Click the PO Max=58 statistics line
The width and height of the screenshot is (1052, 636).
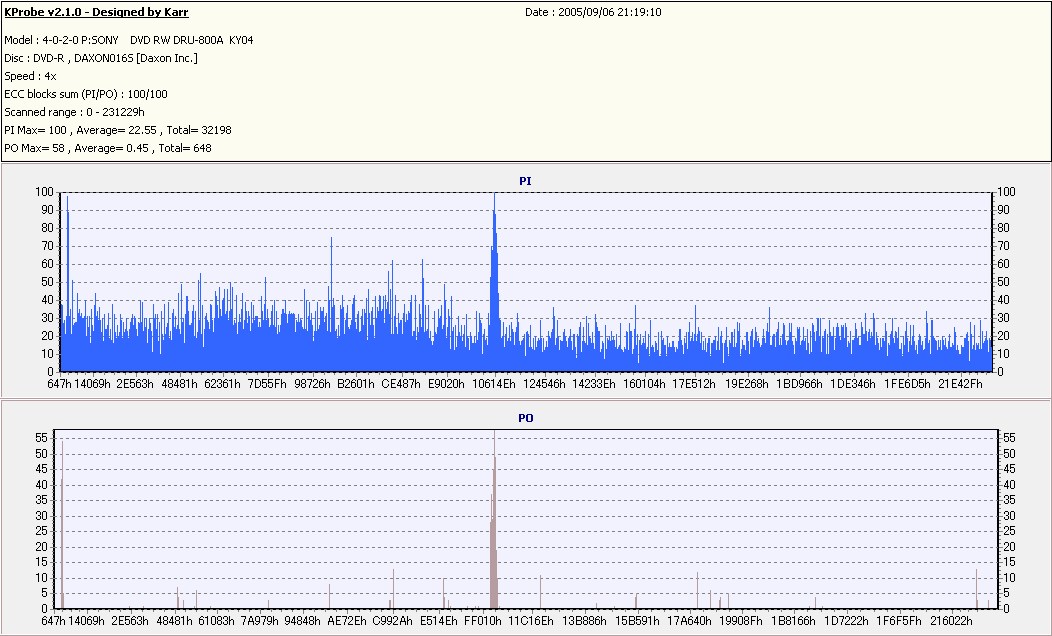pyautogui.click(x=108, y=148)
